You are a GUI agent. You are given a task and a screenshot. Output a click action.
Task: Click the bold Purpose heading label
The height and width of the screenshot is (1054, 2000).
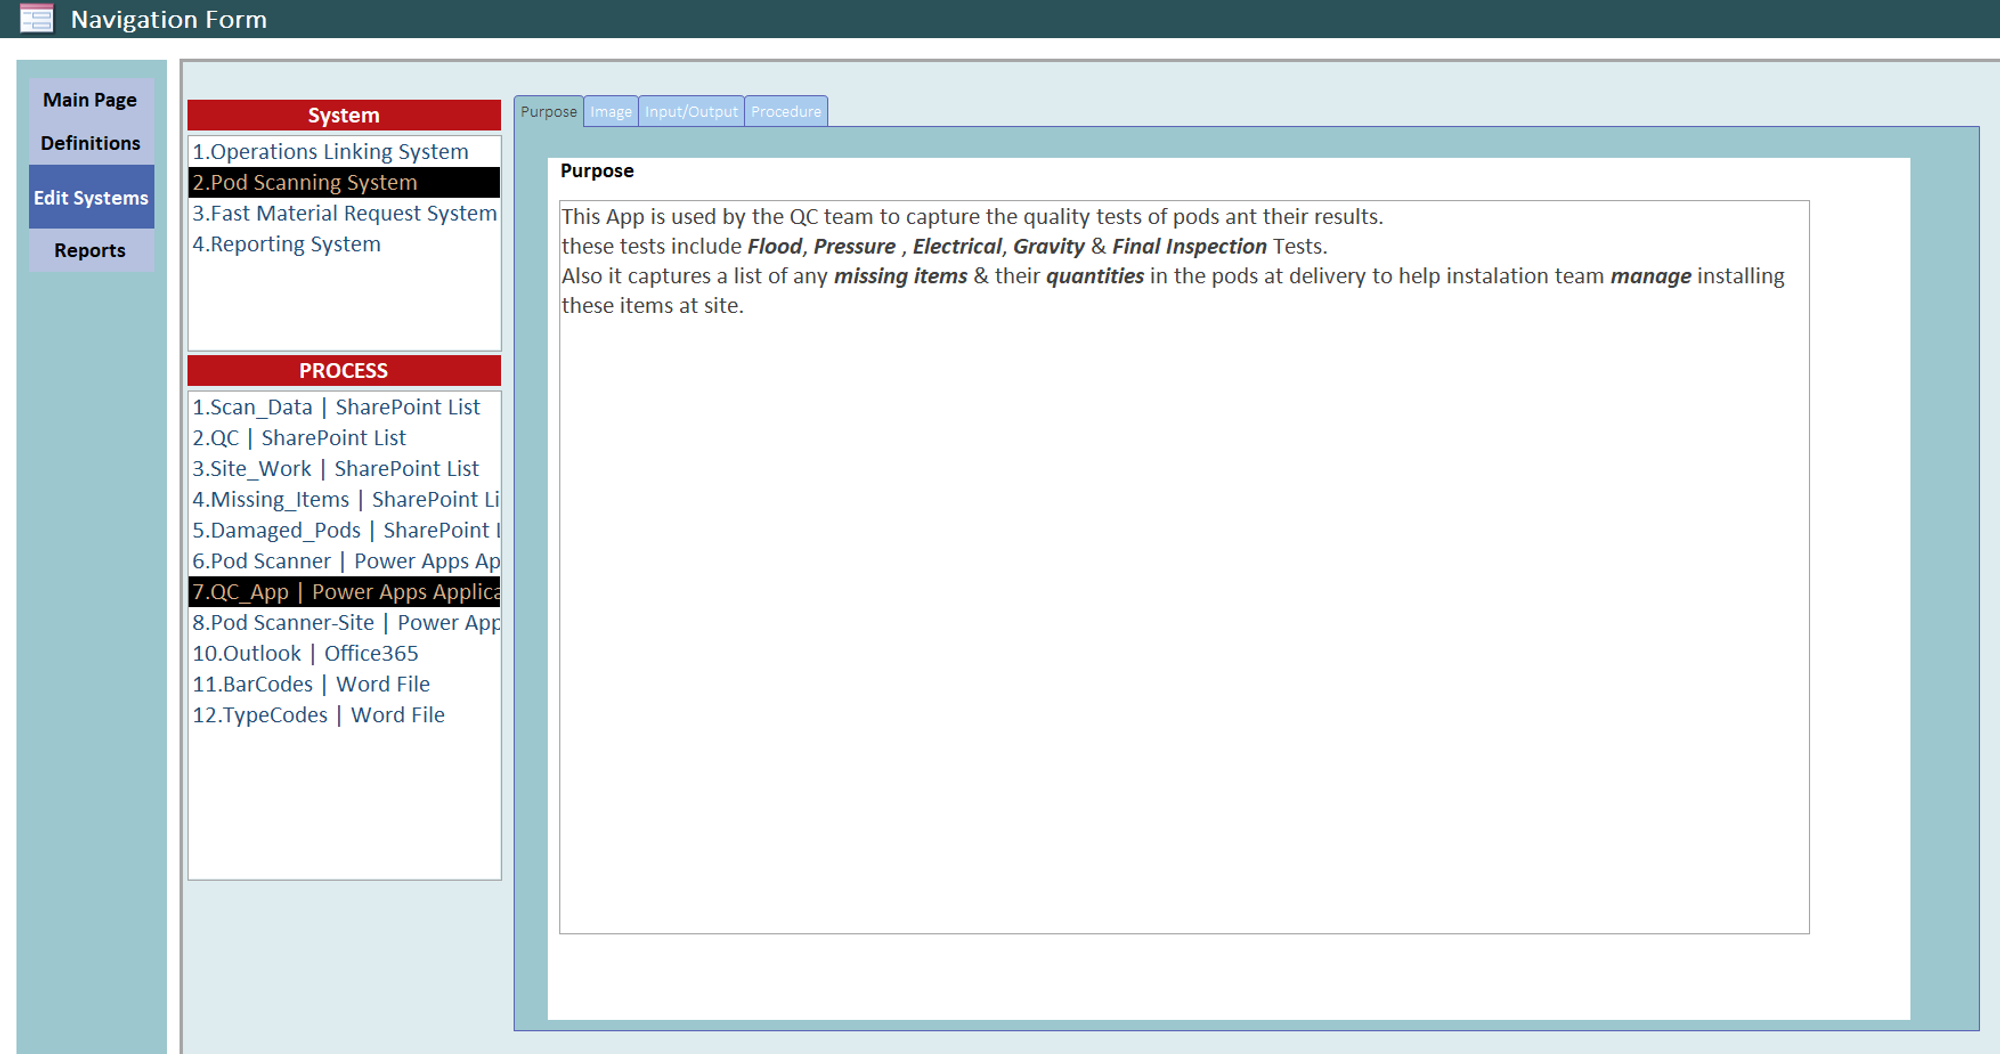click(597, 171)
